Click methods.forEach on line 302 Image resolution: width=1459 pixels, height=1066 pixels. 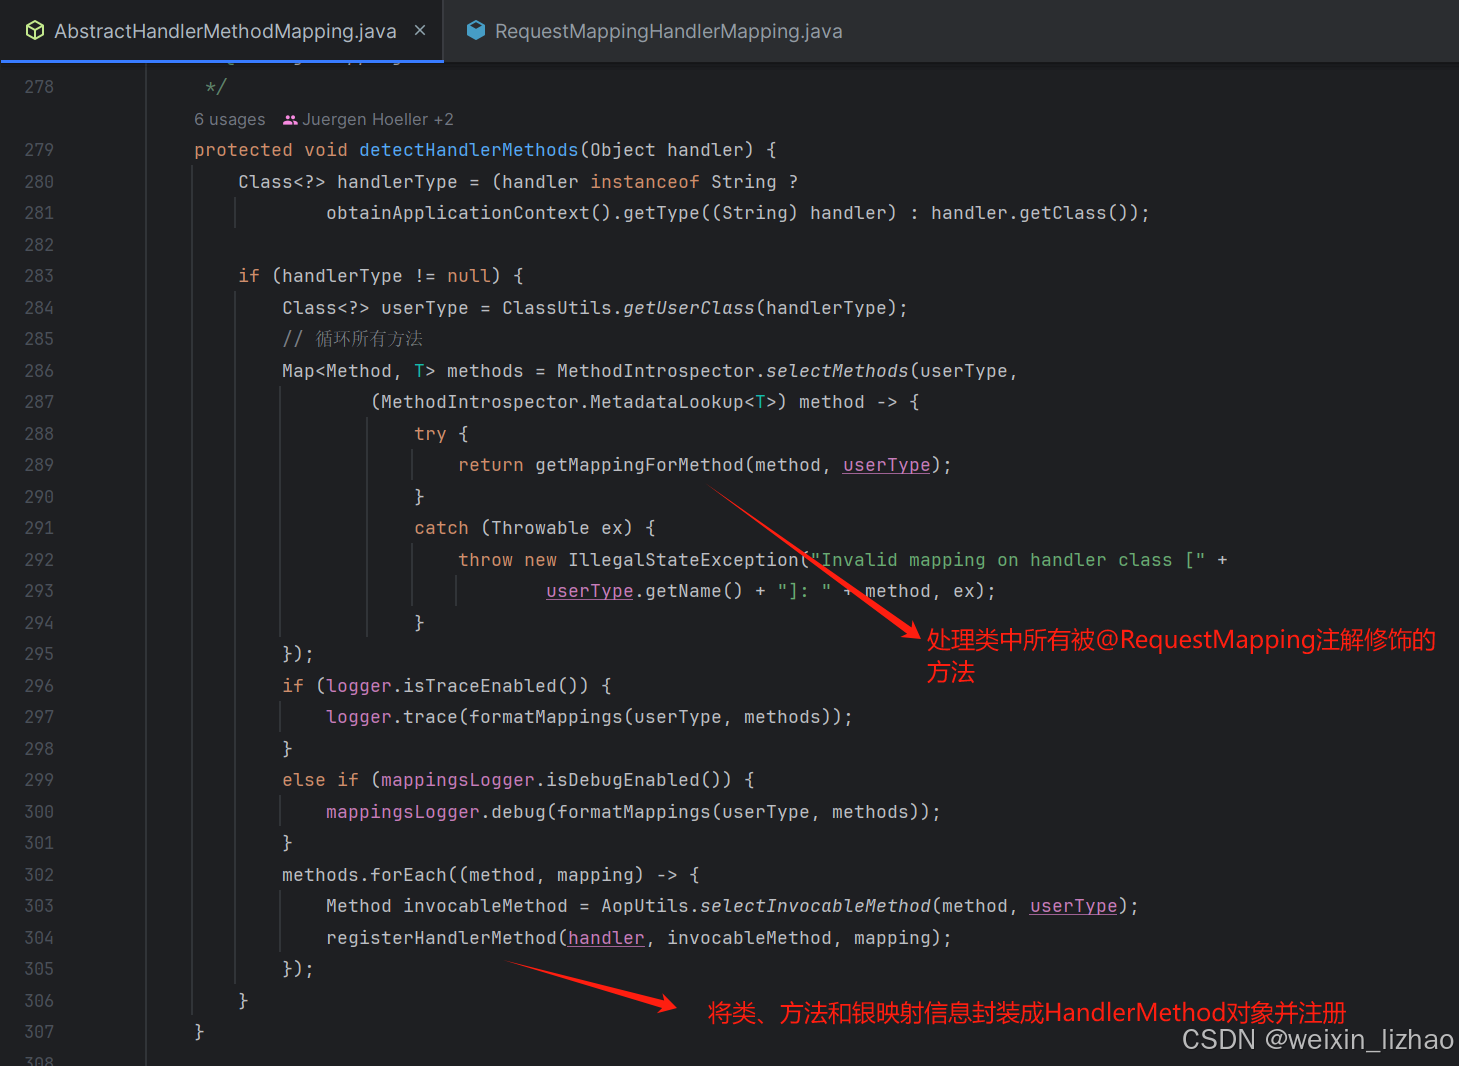[x=364, y=875]
